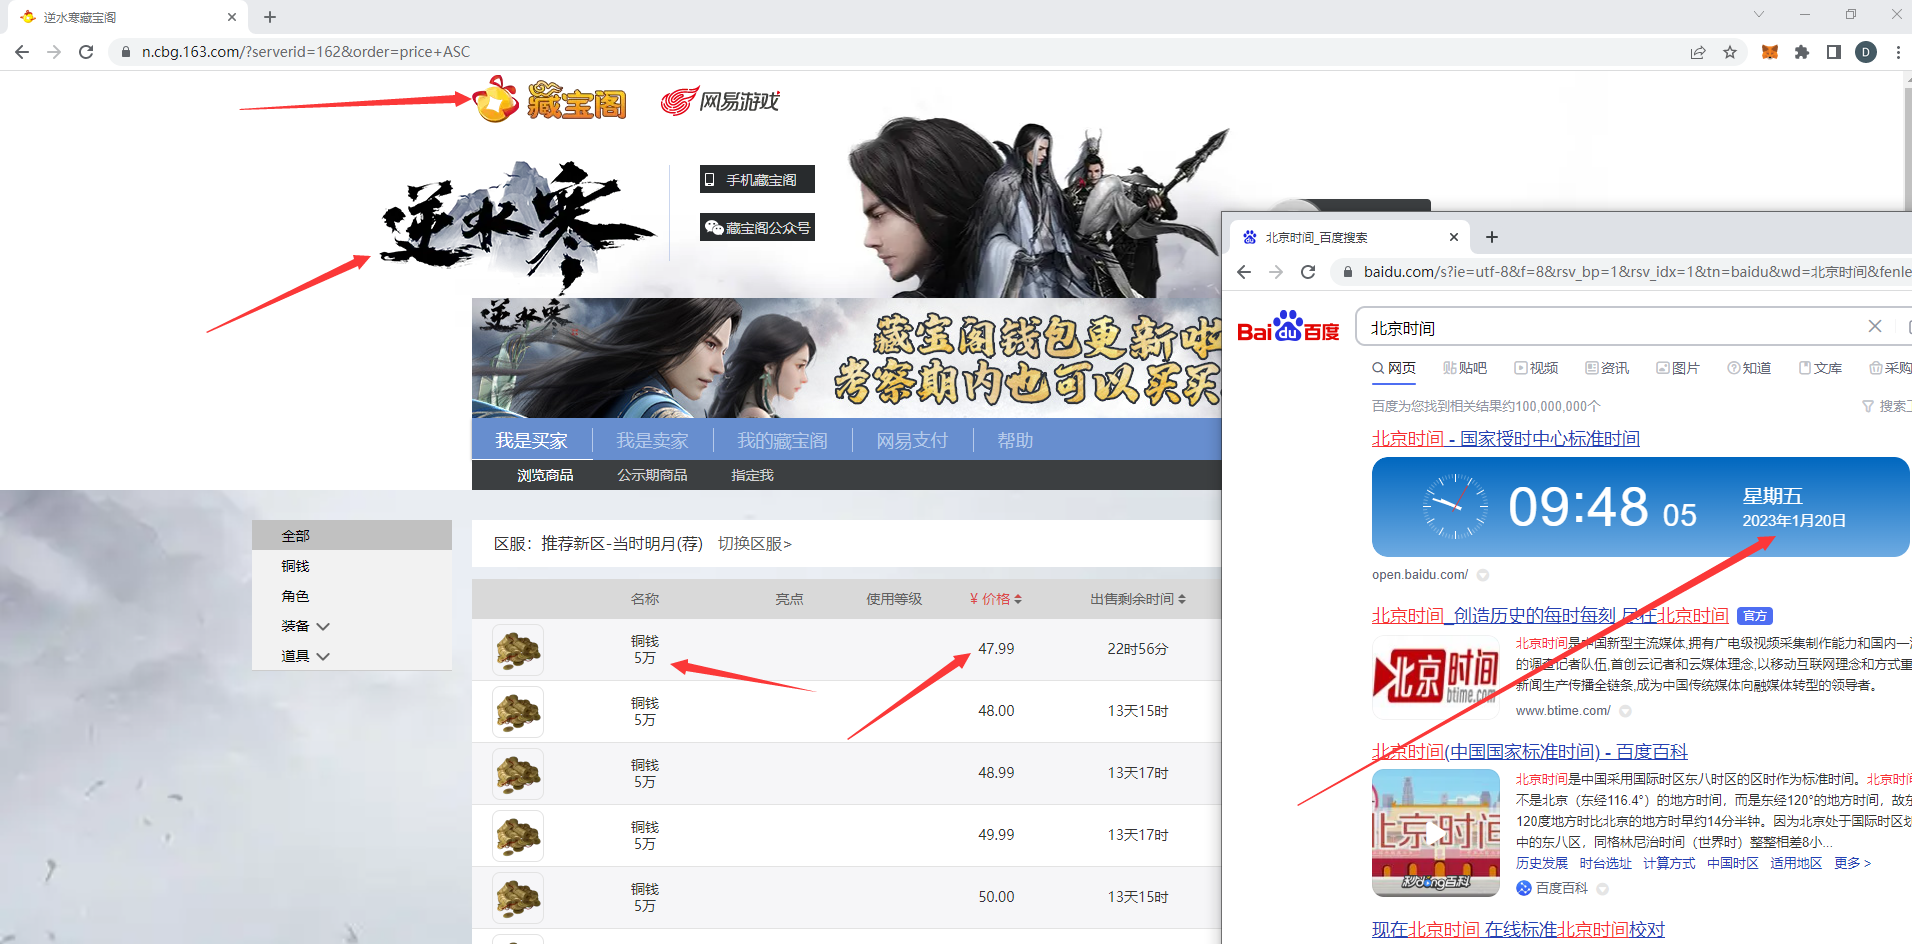Open 帮助 tab
Viewport: 1912px width, 944px height.
[1015, 440]
